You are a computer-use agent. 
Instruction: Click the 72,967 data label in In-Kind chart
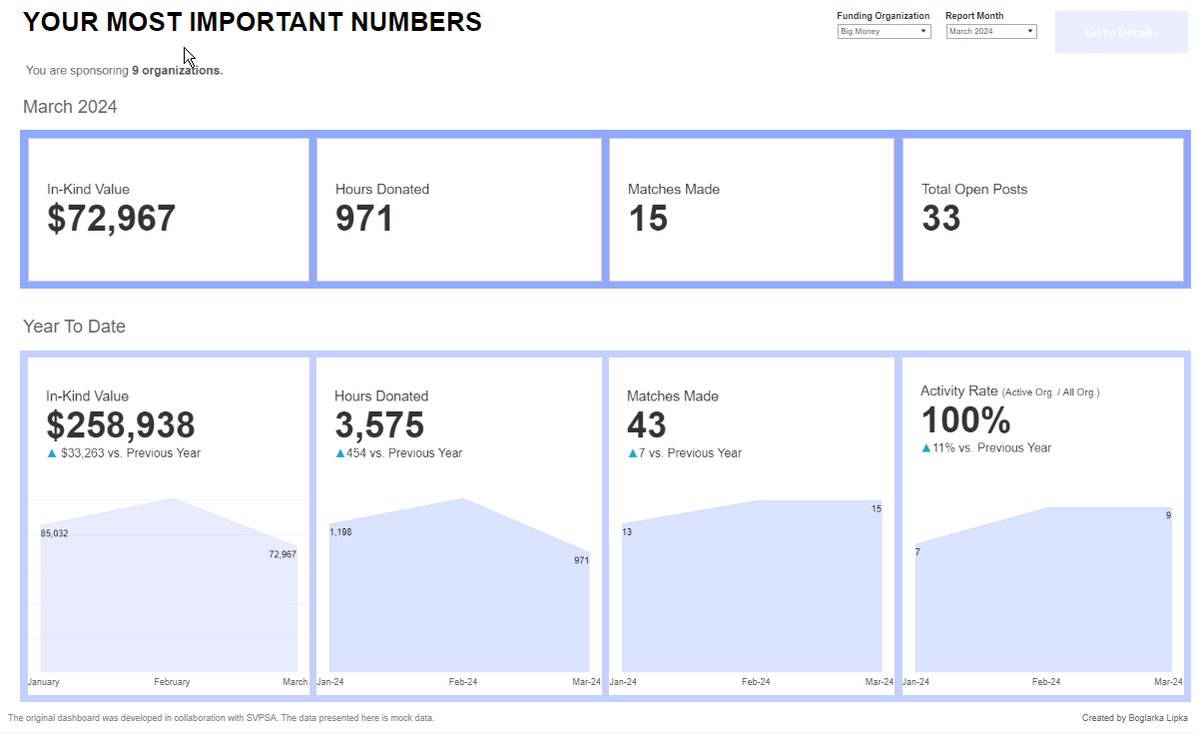coord(282,555)
